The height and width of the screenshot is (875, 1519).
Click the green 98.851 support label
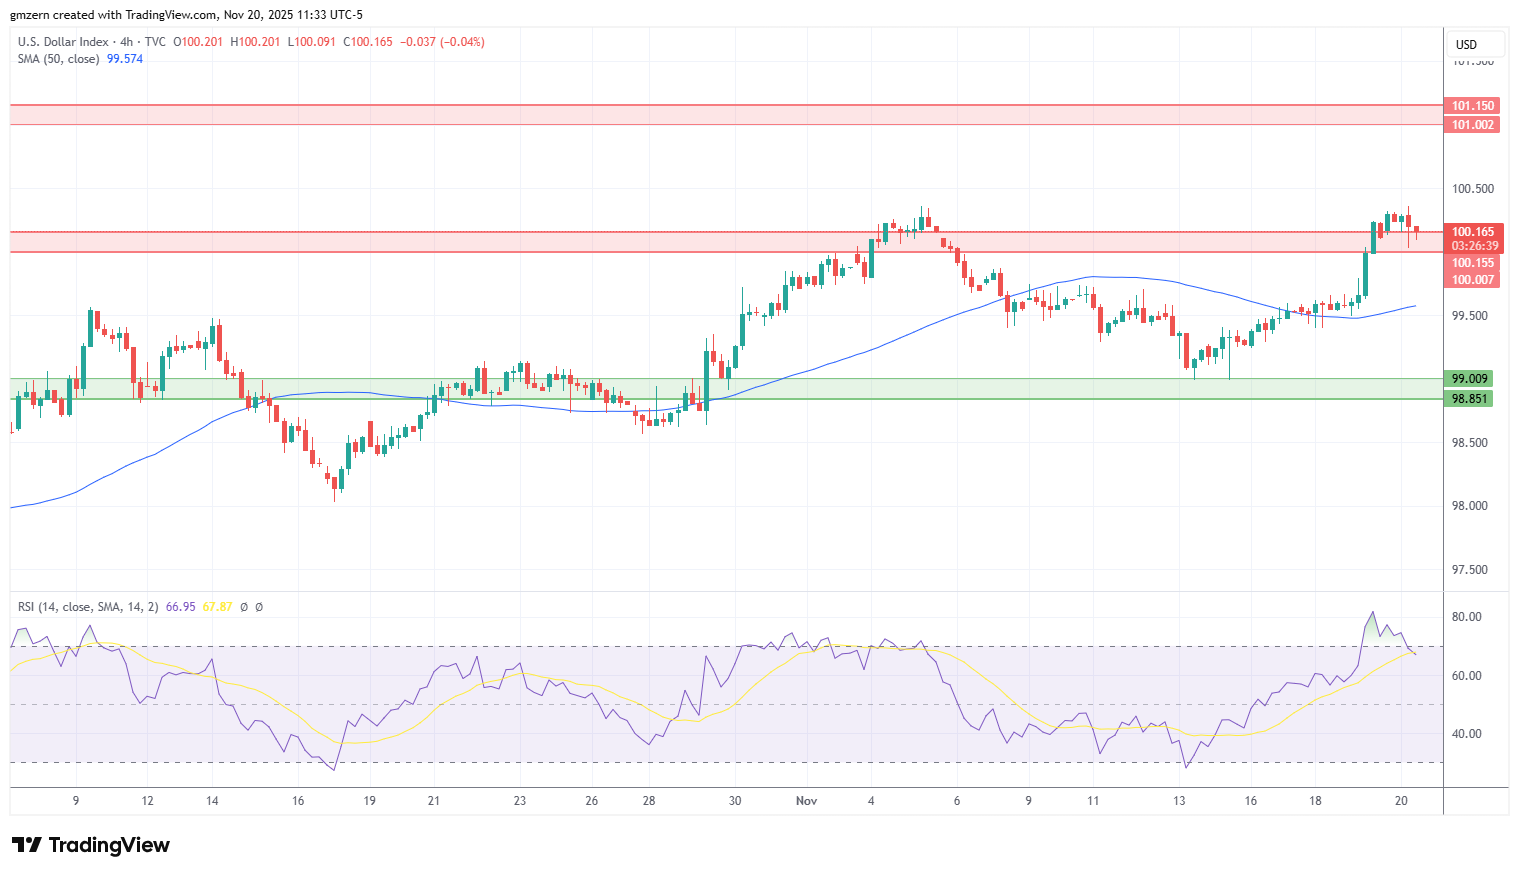pyautogui.click(x=1470, y=399)
